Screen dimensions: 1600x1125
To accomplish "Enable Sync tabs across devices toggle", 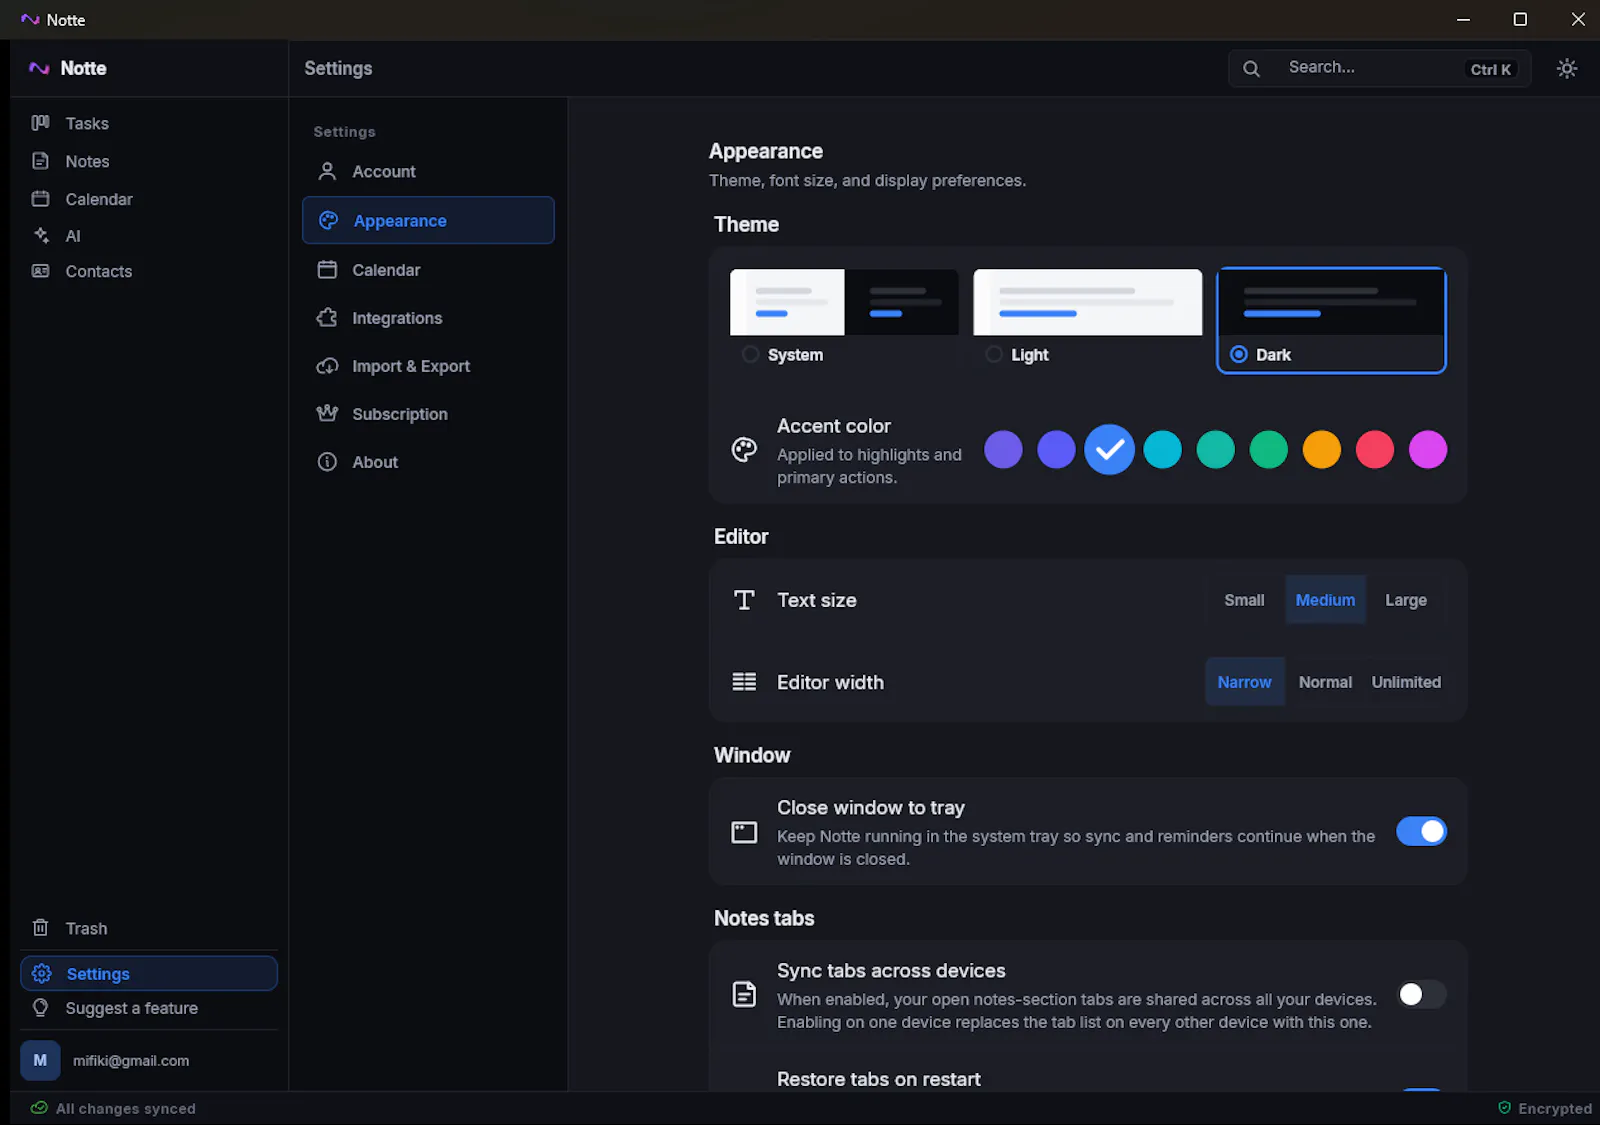I will (x=1421, y=994).
